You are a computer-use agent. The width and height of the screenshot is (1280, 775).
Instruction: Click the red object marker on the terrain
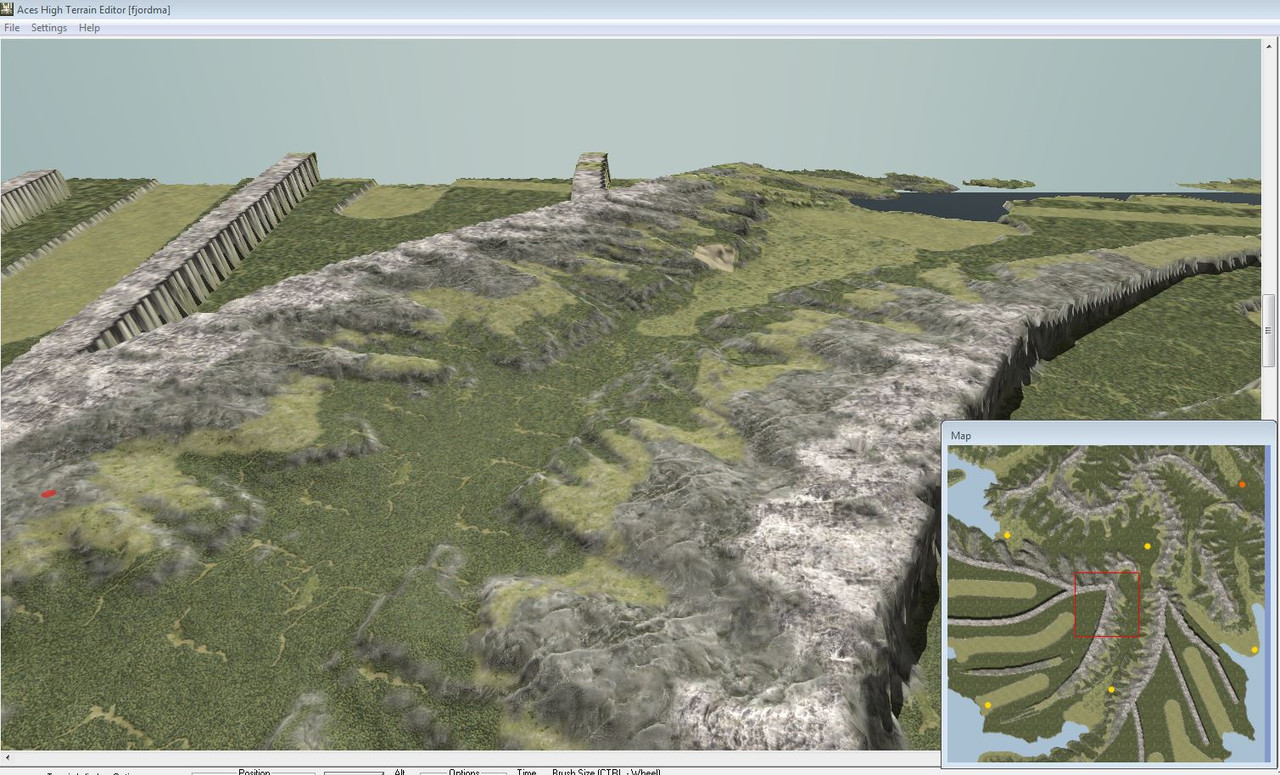[48, 493]
